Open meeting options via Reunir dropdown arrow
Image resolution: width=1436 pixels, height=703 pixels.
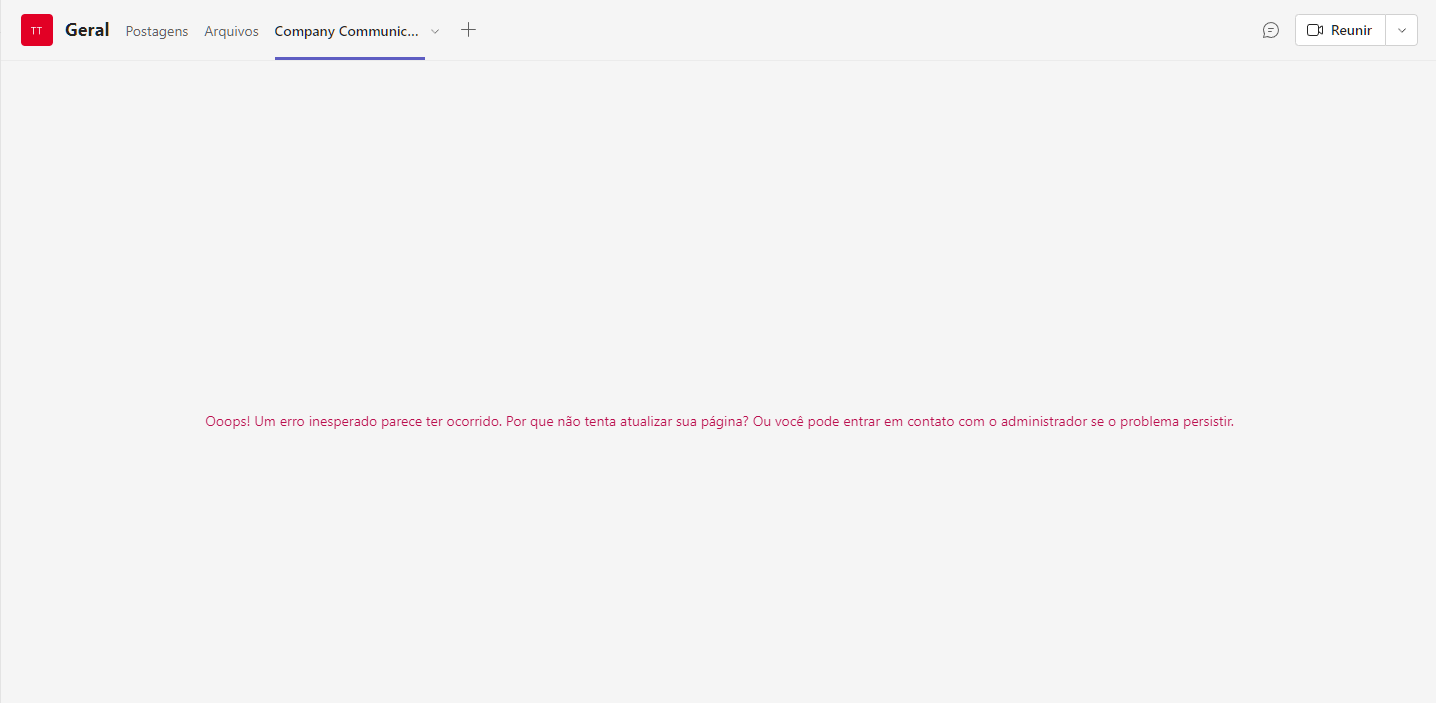1402,30
